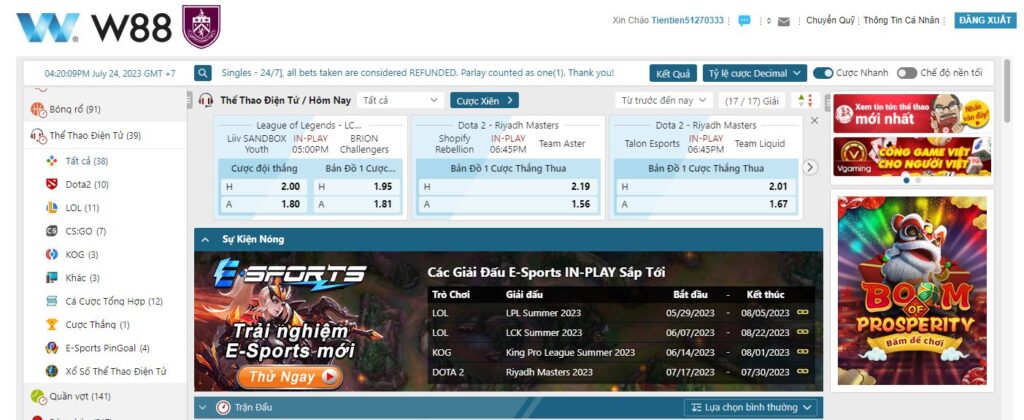Click the Xổ Số Thể Thao Điện Tử icon
This screenshot has height=420, width=1024.
[x=52, y=371]
